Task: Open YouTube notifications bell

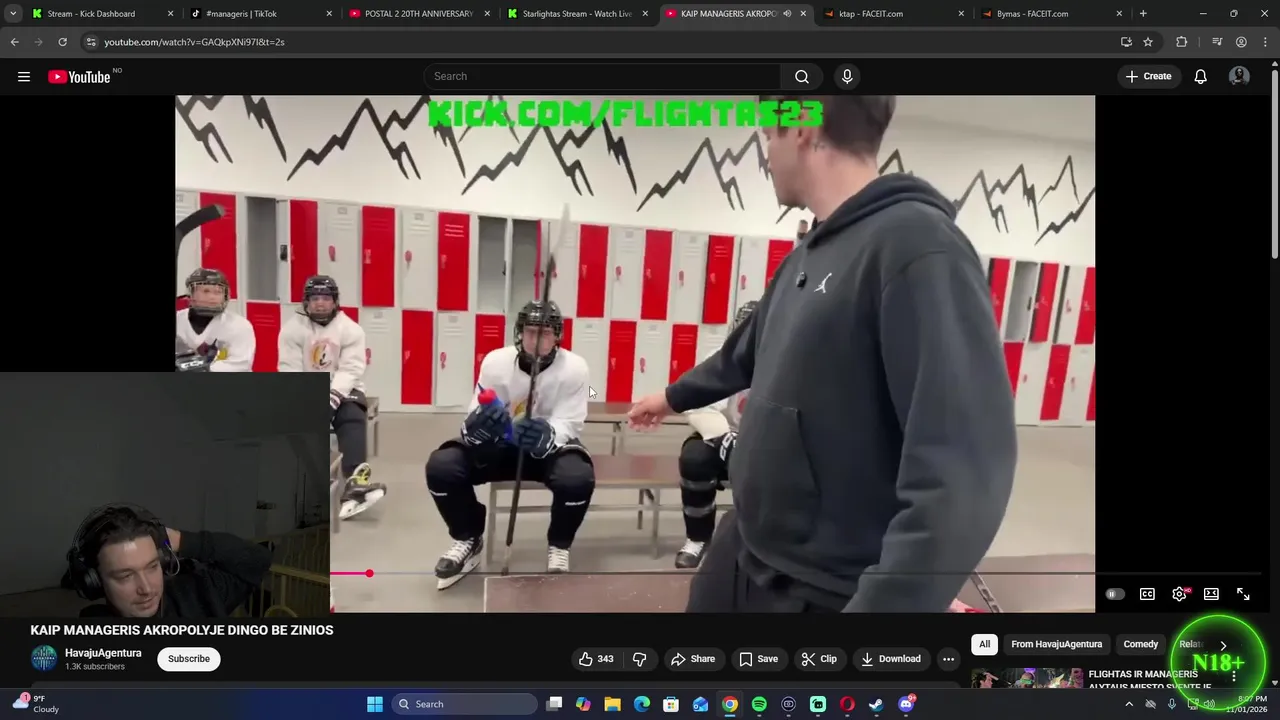Action: [1200, 76]
